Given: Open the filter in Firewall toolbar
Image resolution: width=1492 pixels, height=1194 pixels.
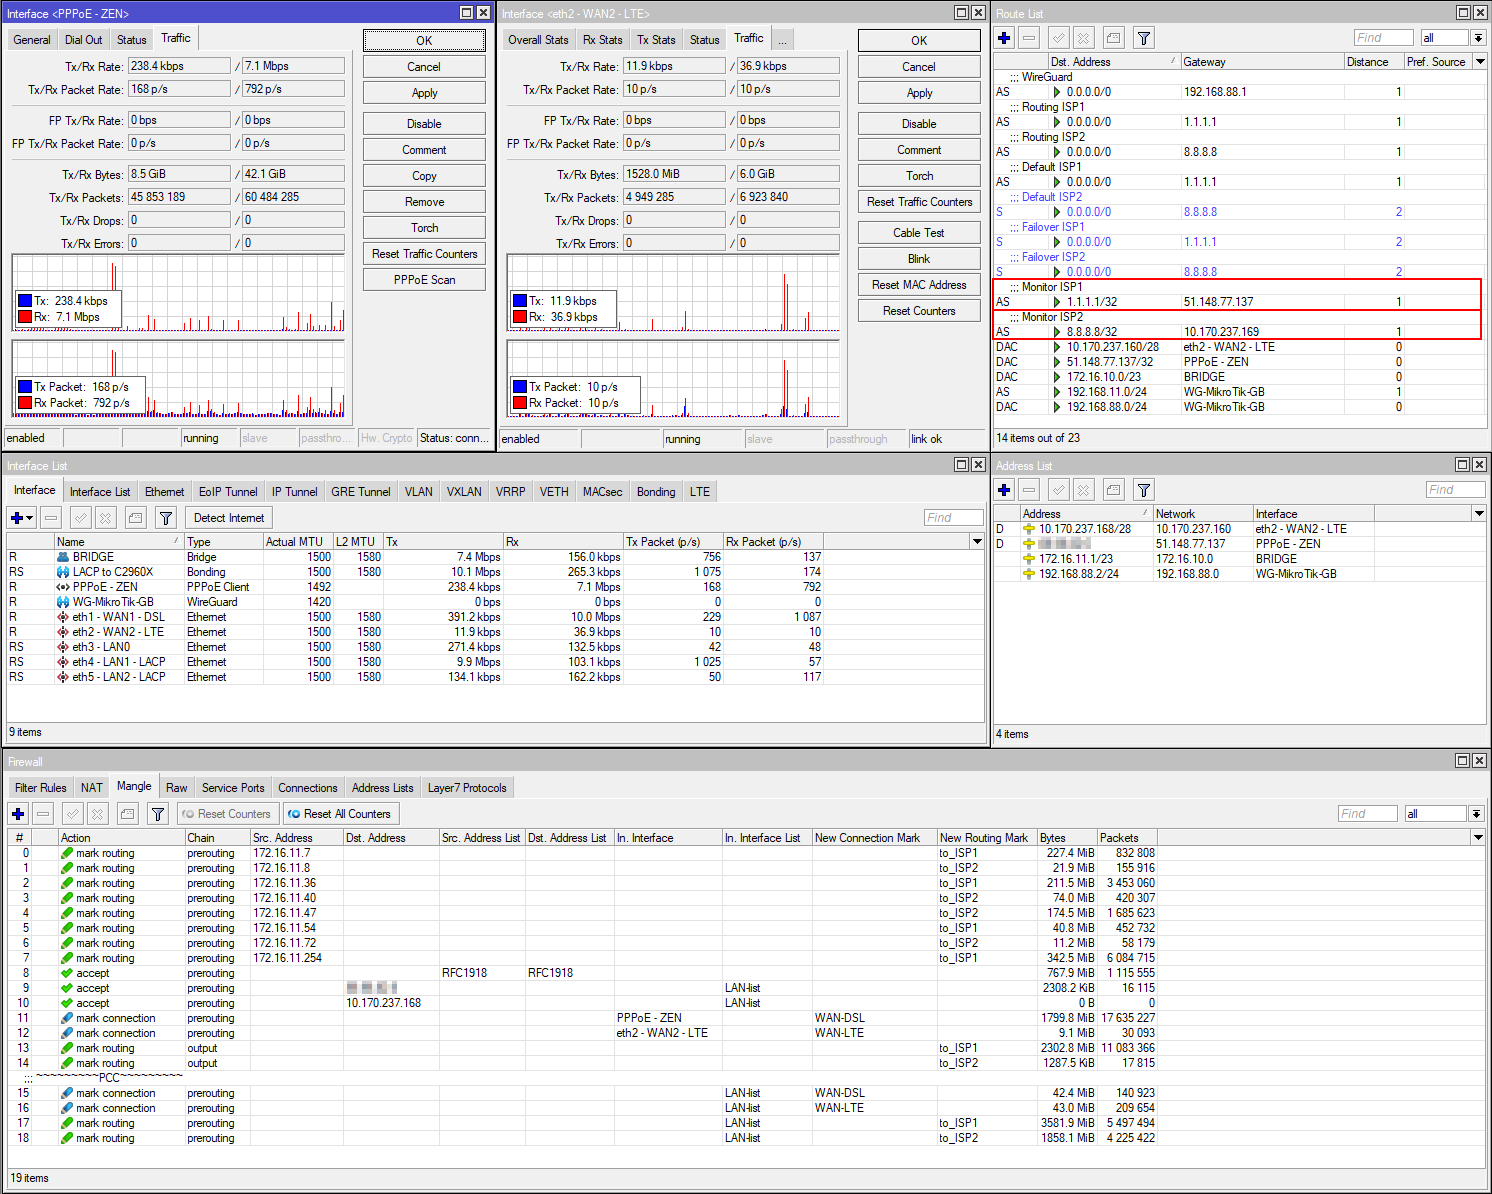Looking at the screenshot, I should coord(157,814).
